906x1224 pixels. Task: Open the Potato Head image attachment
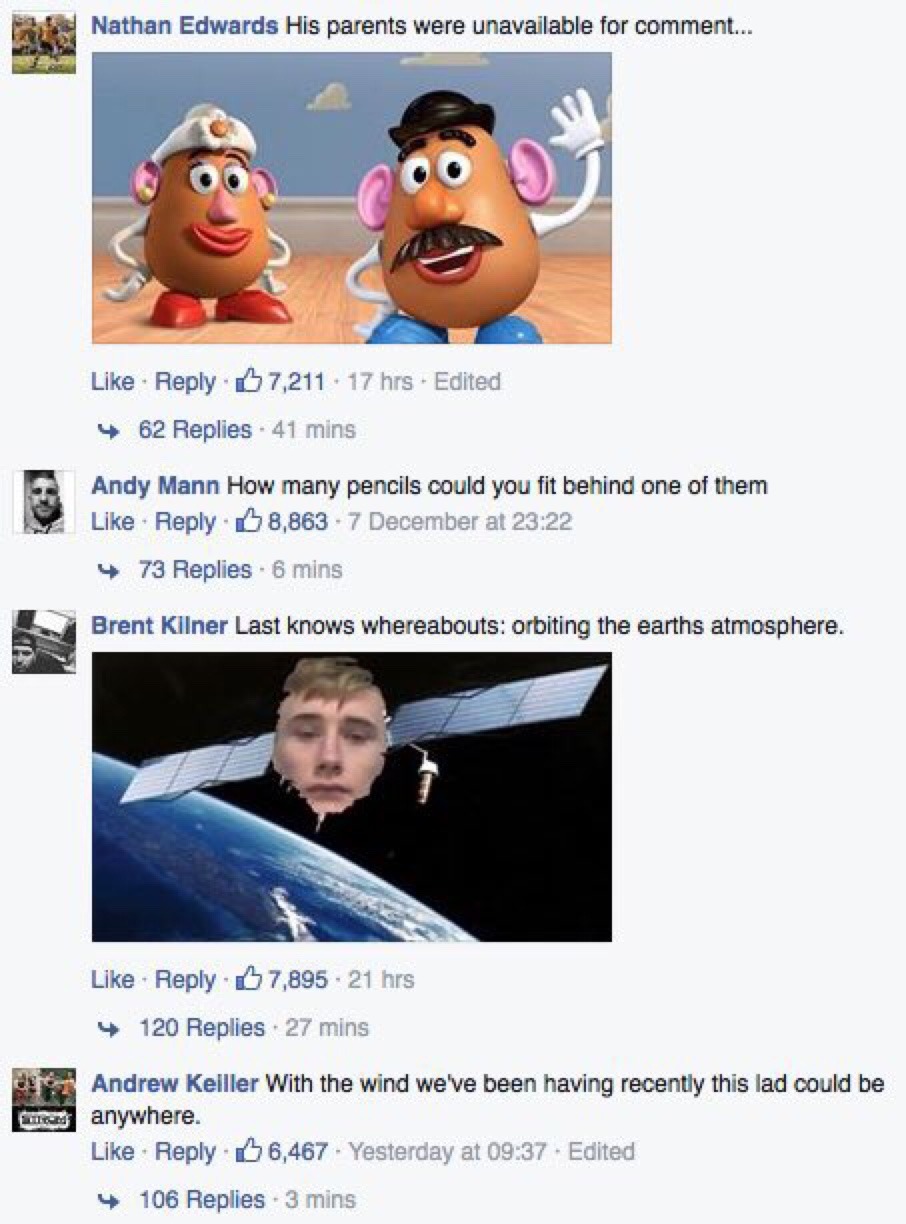tap(351, 198)
